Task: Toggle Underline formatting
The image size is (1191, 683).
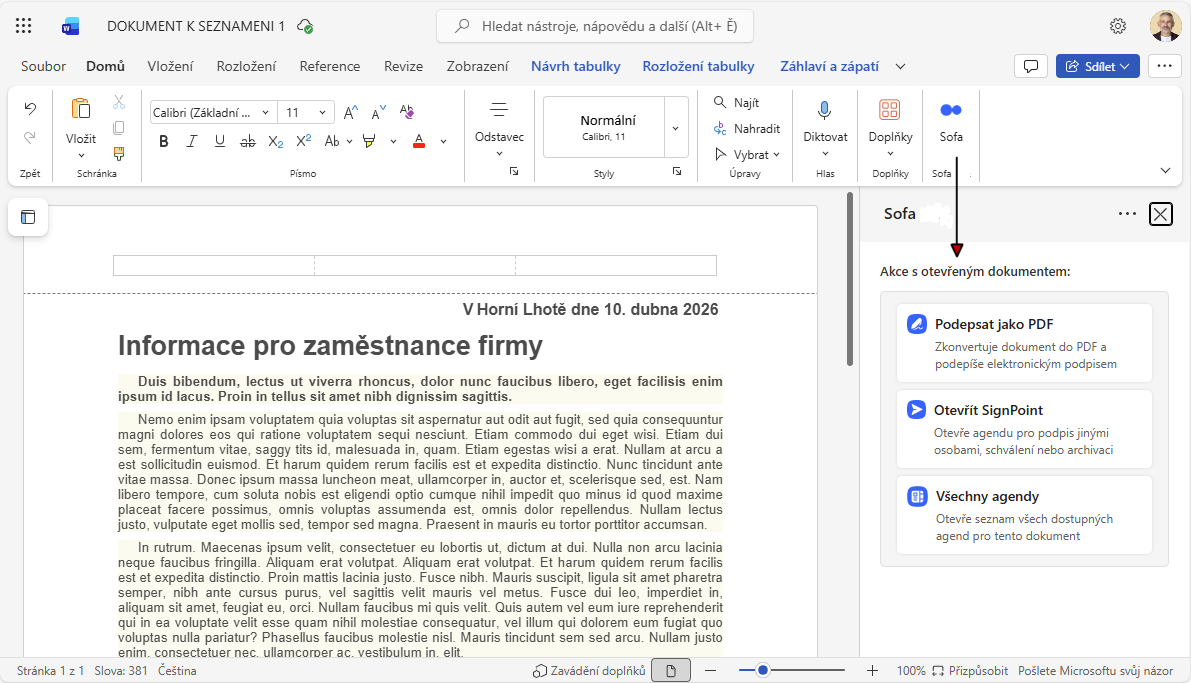Action: [x=219, y=141]
